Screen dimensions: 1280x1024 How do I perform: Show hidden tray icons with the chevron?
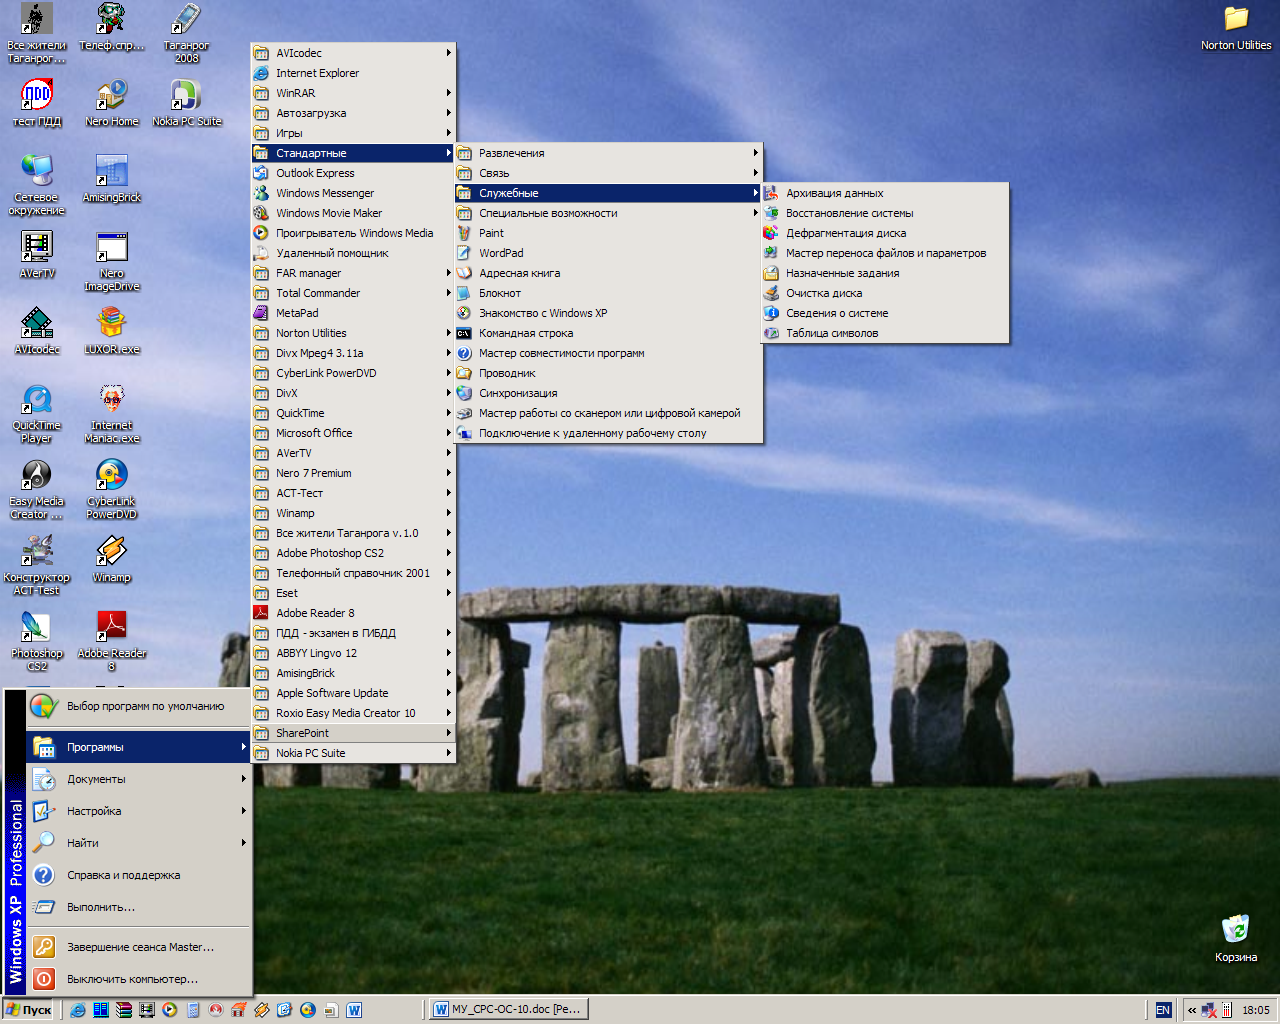[x=1192, y=1010]
